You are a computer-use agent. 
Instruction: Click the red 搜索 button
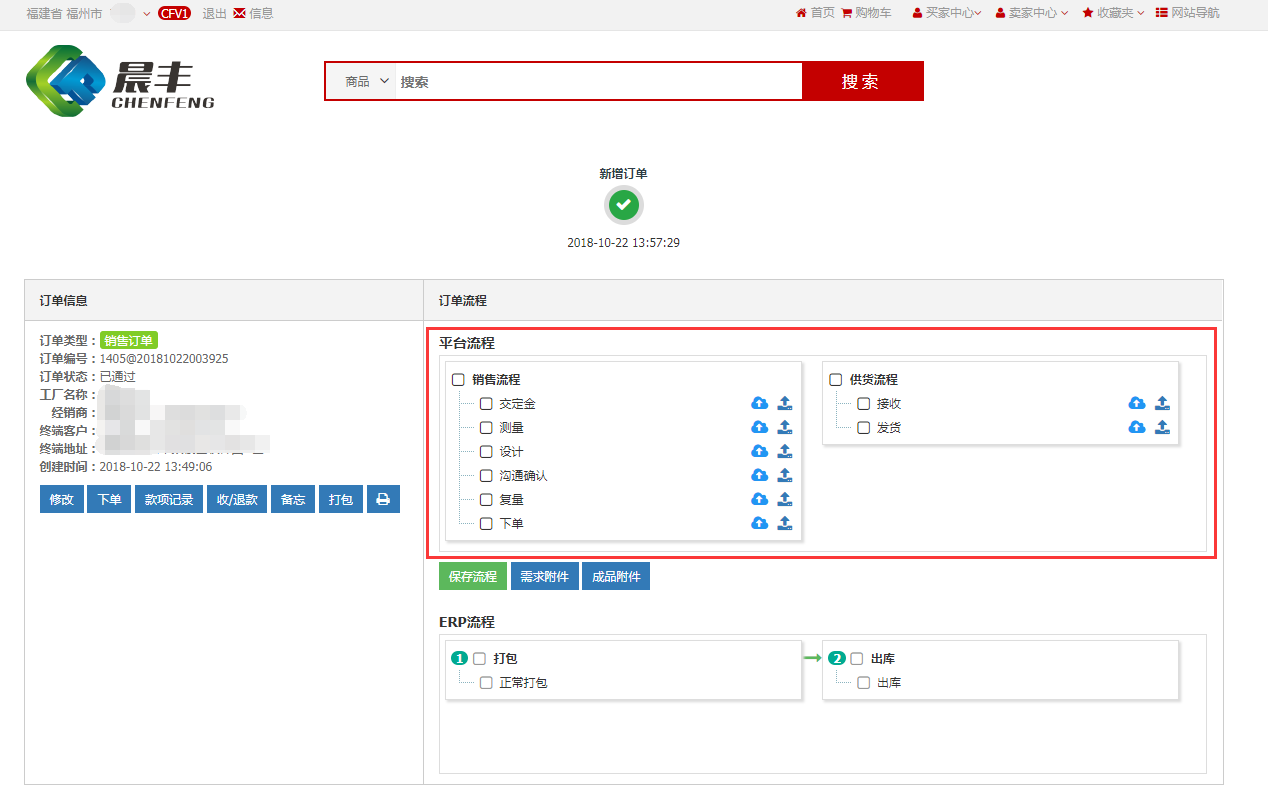861,82
